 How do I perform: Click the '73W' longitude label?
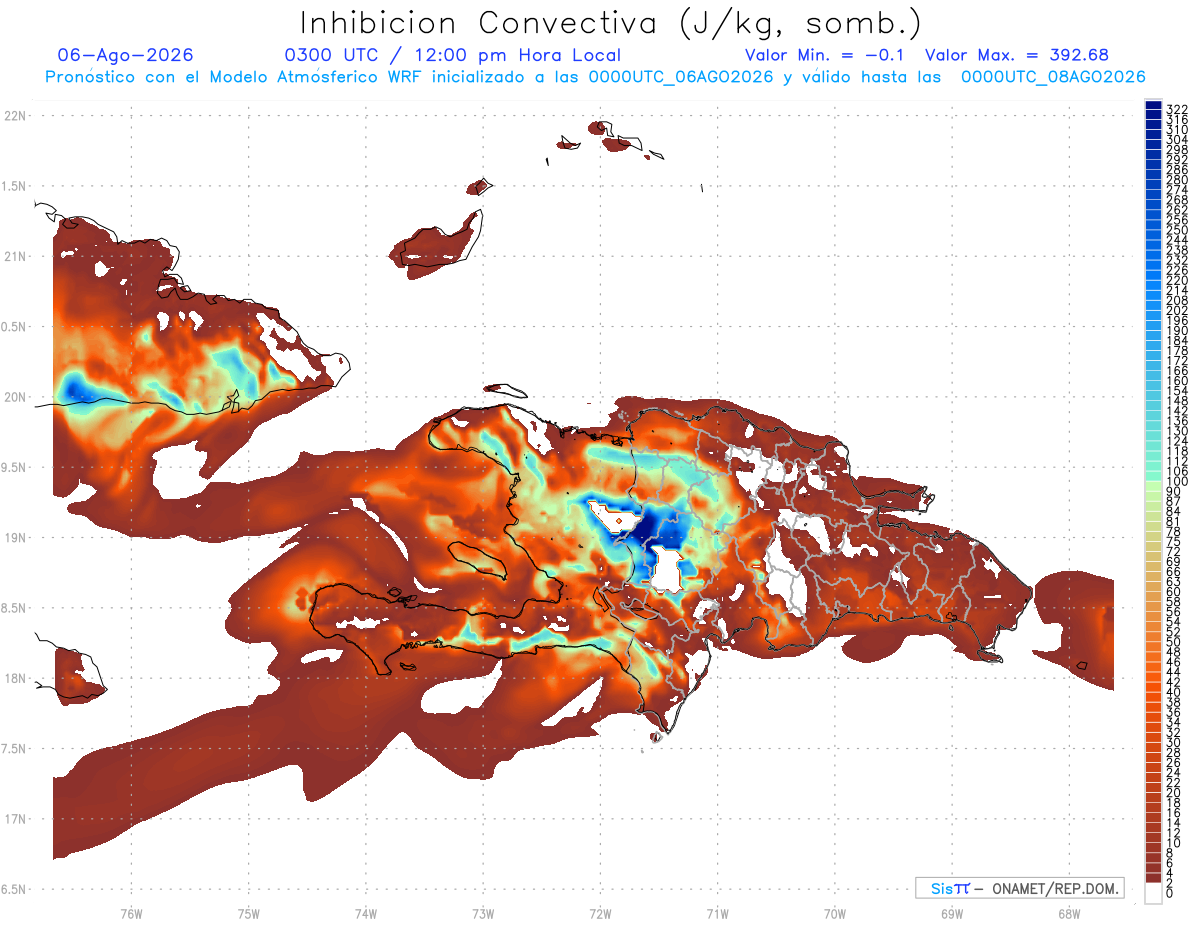coord(483,913)
